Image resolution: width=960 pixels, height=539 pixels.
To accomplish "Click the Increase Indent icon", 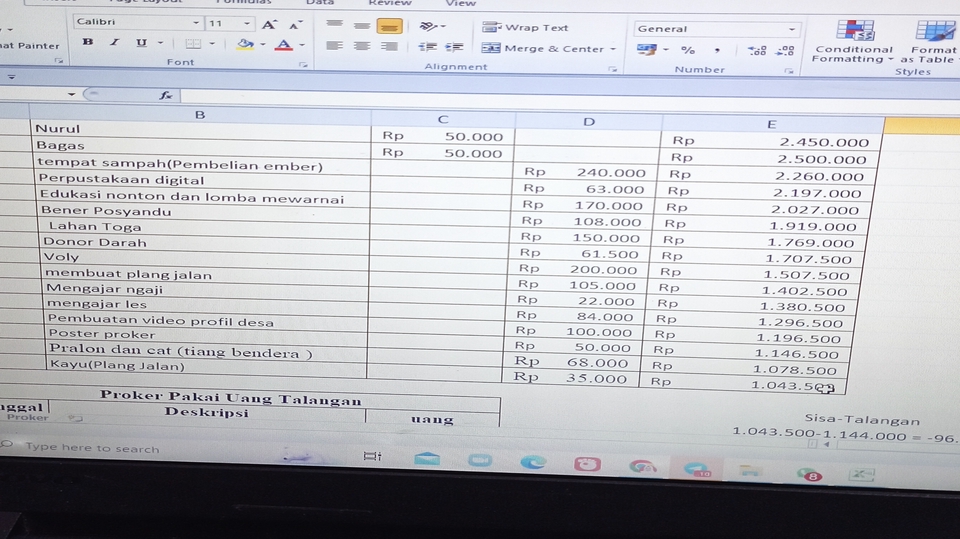I will click(454, 47).
